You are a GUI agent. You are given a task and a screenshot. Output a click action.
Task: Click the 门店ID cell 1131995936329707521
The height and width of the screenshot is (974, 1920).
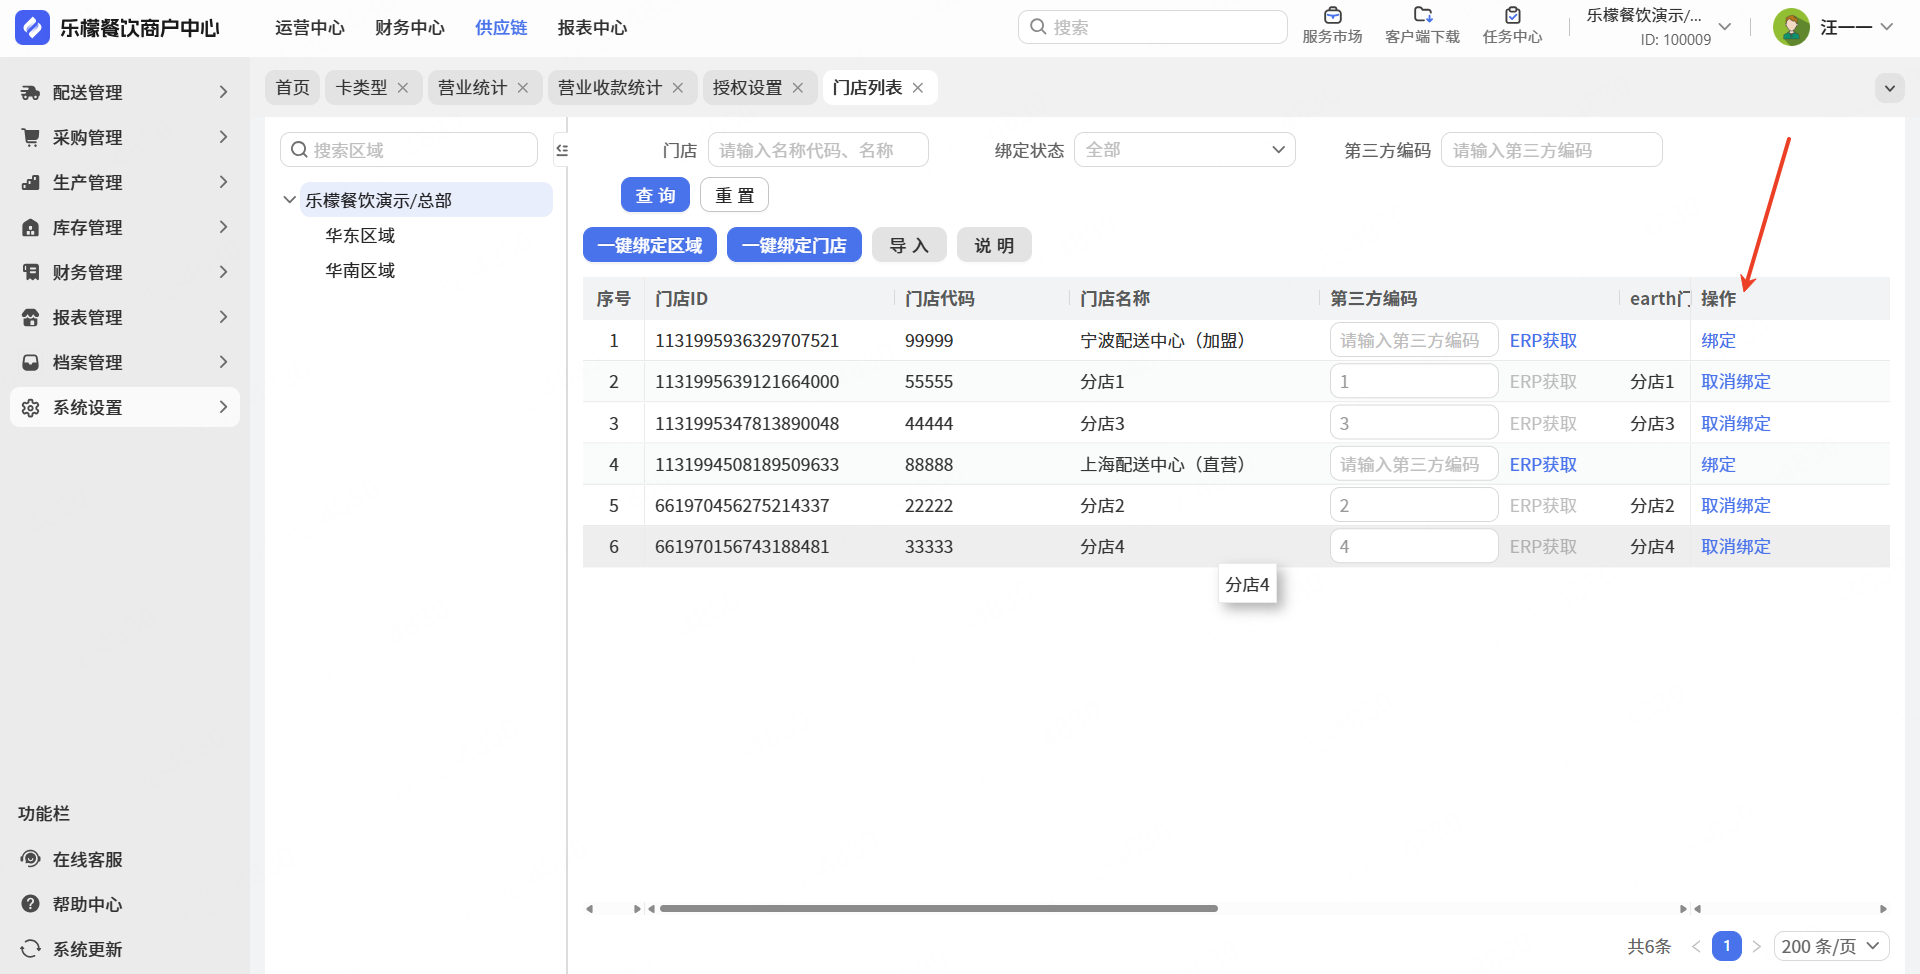pyautogui.click(x=747, y=341)
